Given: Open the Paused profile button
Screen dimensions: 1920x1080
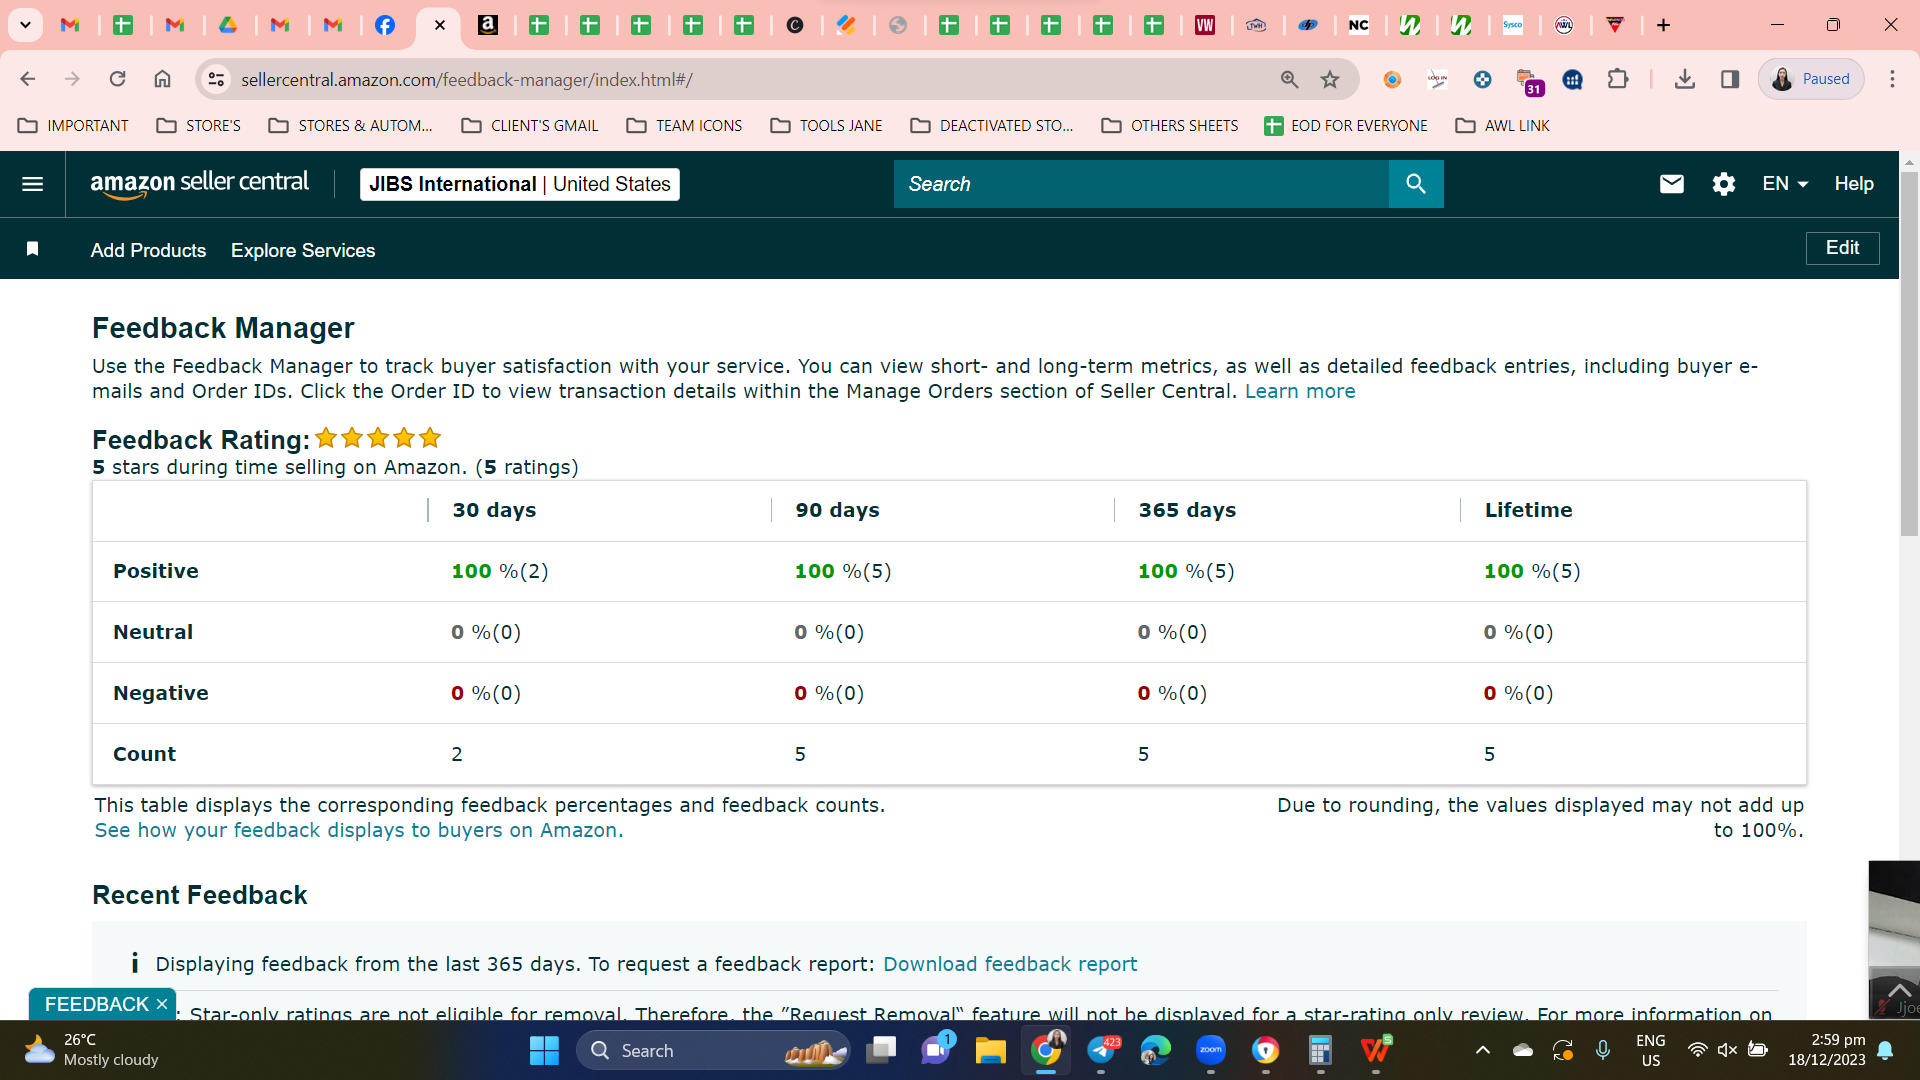Looking at the screenshot, I should [x=1811, y=79].
